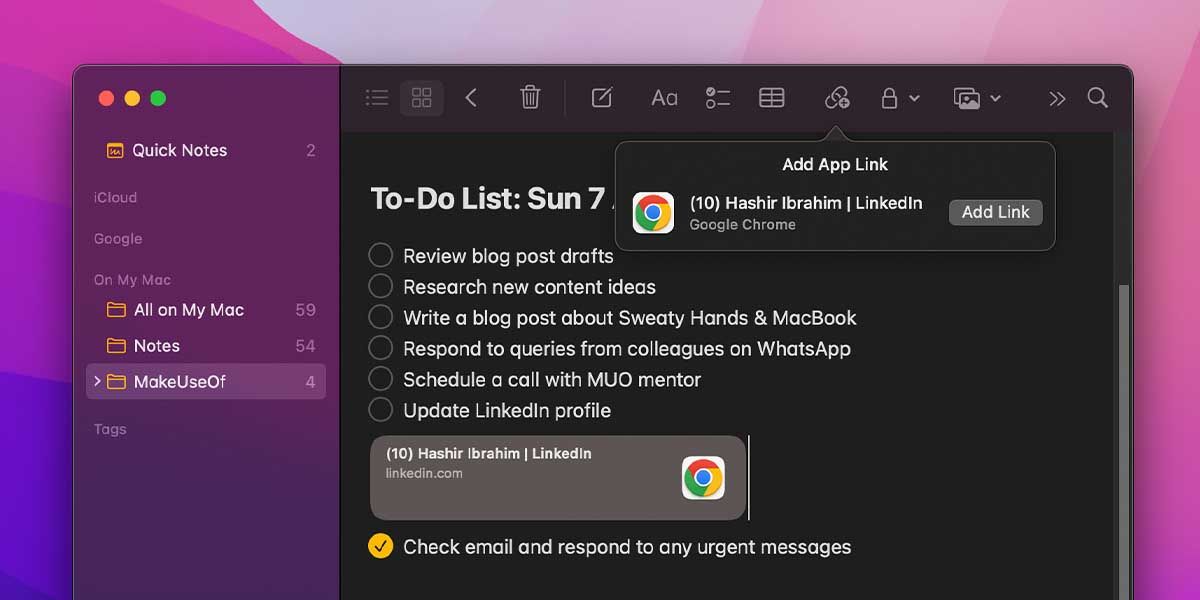Insert a table with table icon

[771, 98]
